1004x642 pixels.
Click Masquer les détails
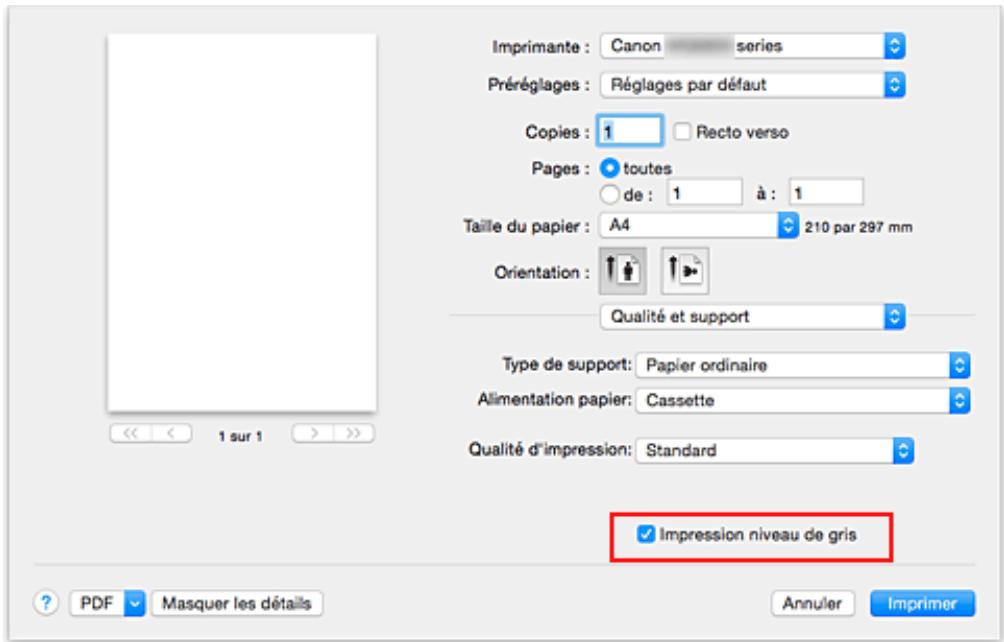tap(237, 603)
